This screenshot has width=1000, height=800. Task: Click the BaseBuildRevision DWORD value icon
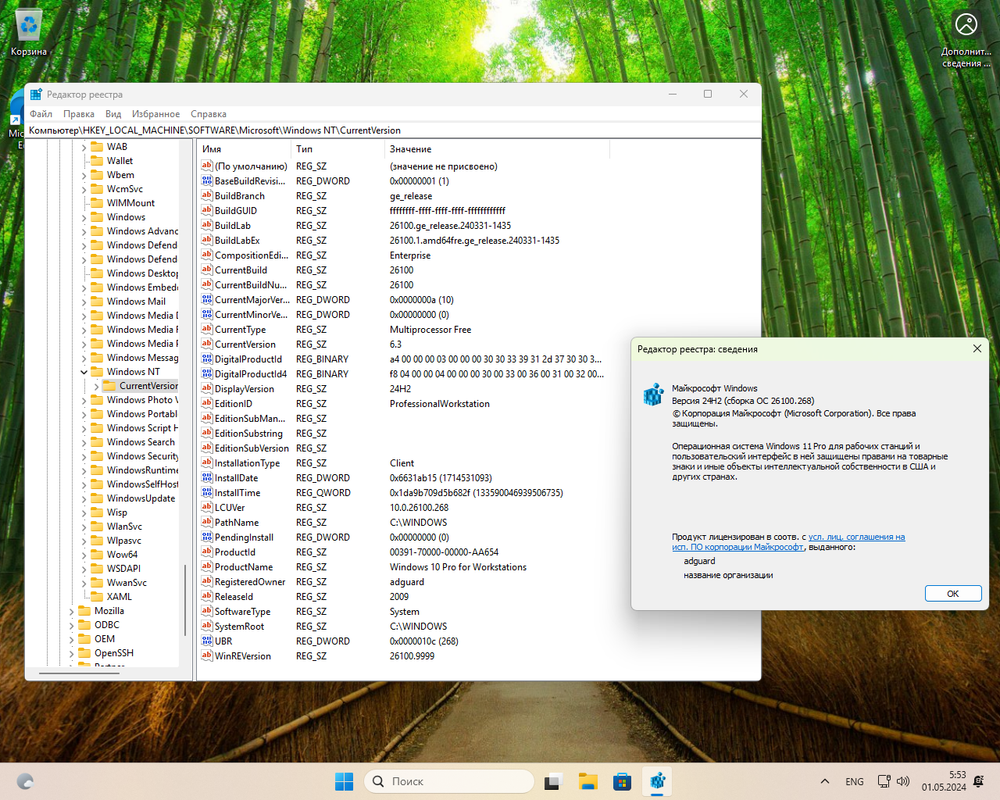pyautogui.click(x=207, y=181)
